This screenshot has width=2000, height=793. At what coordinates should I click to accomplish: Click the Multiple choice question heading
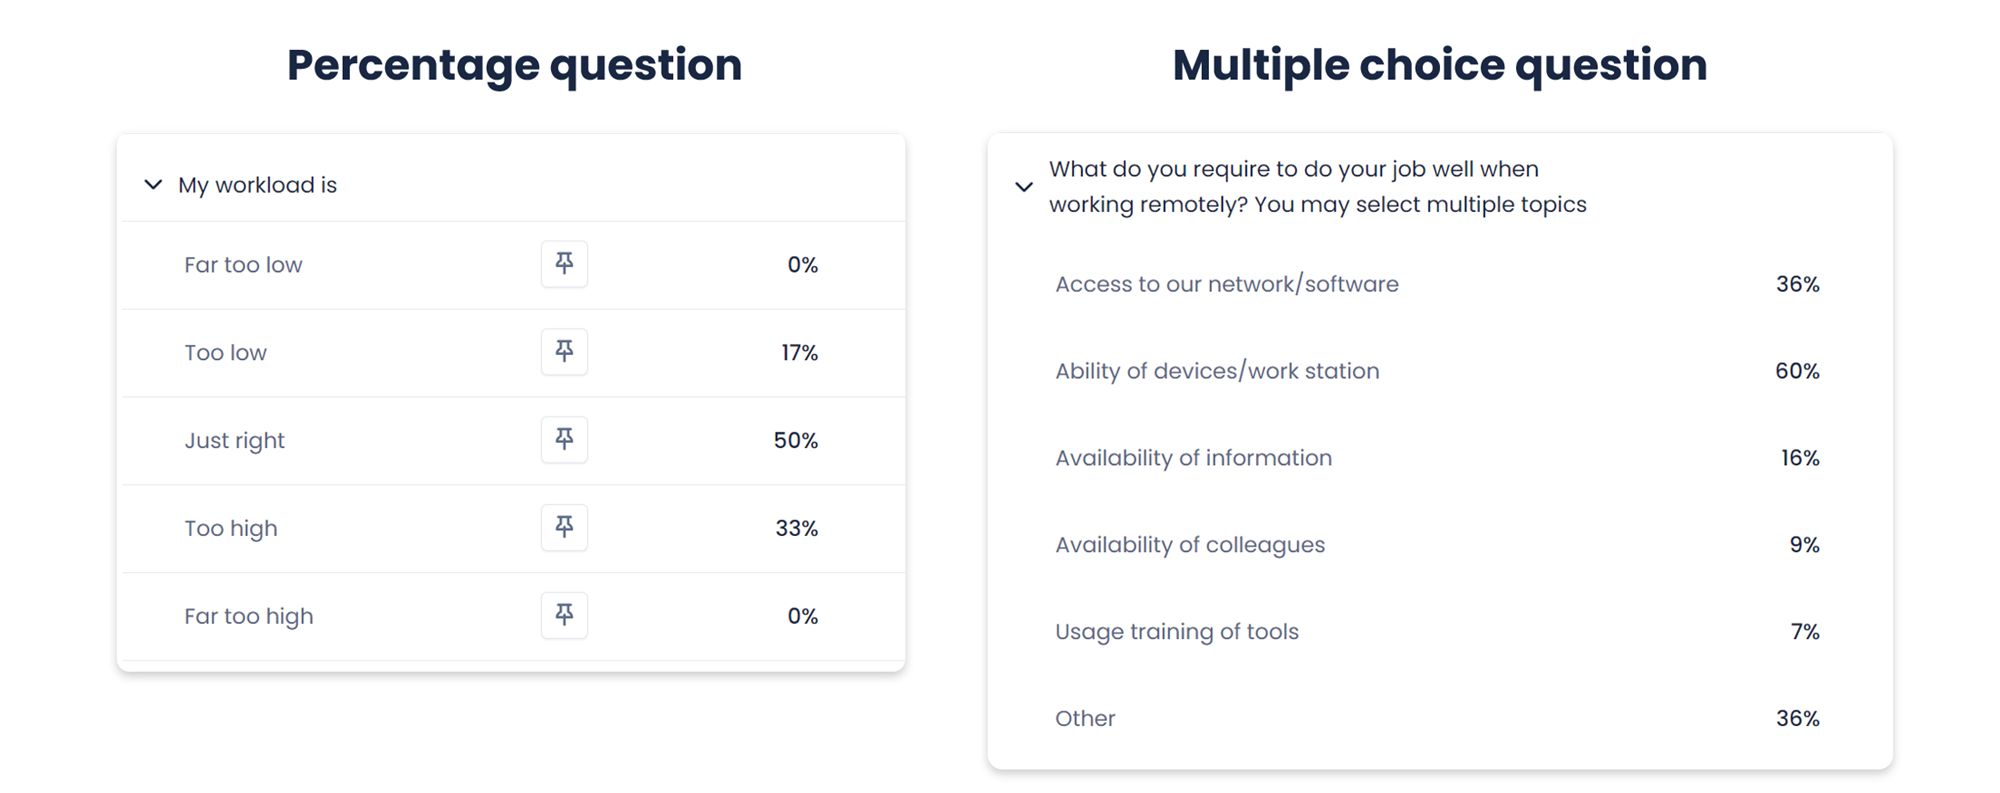[x=1439, y=65]
